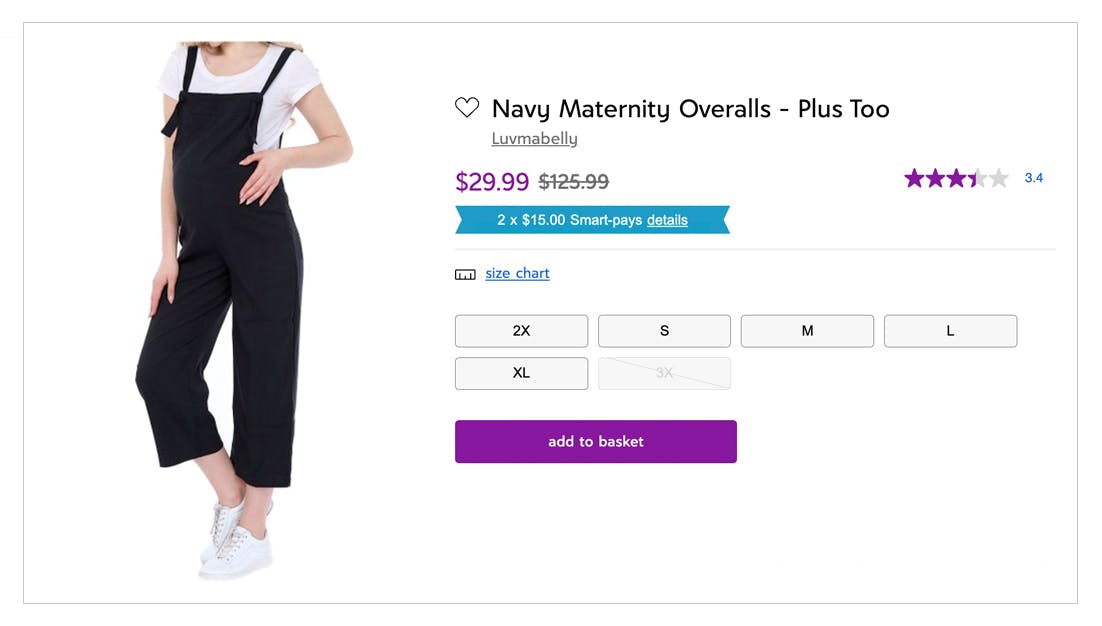Select size S
The width and height of the screenshot is (1102, 626).
point(664,331)
